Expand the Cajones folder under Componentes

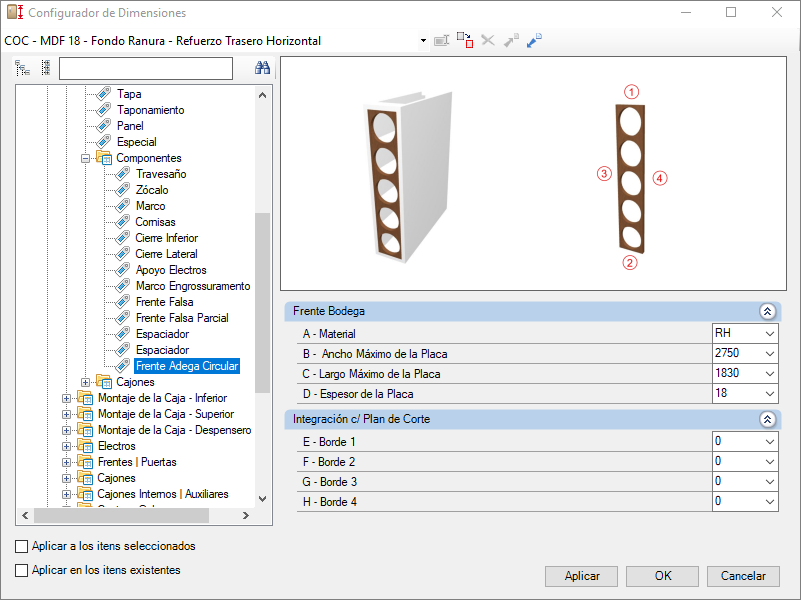click(85, 382)
